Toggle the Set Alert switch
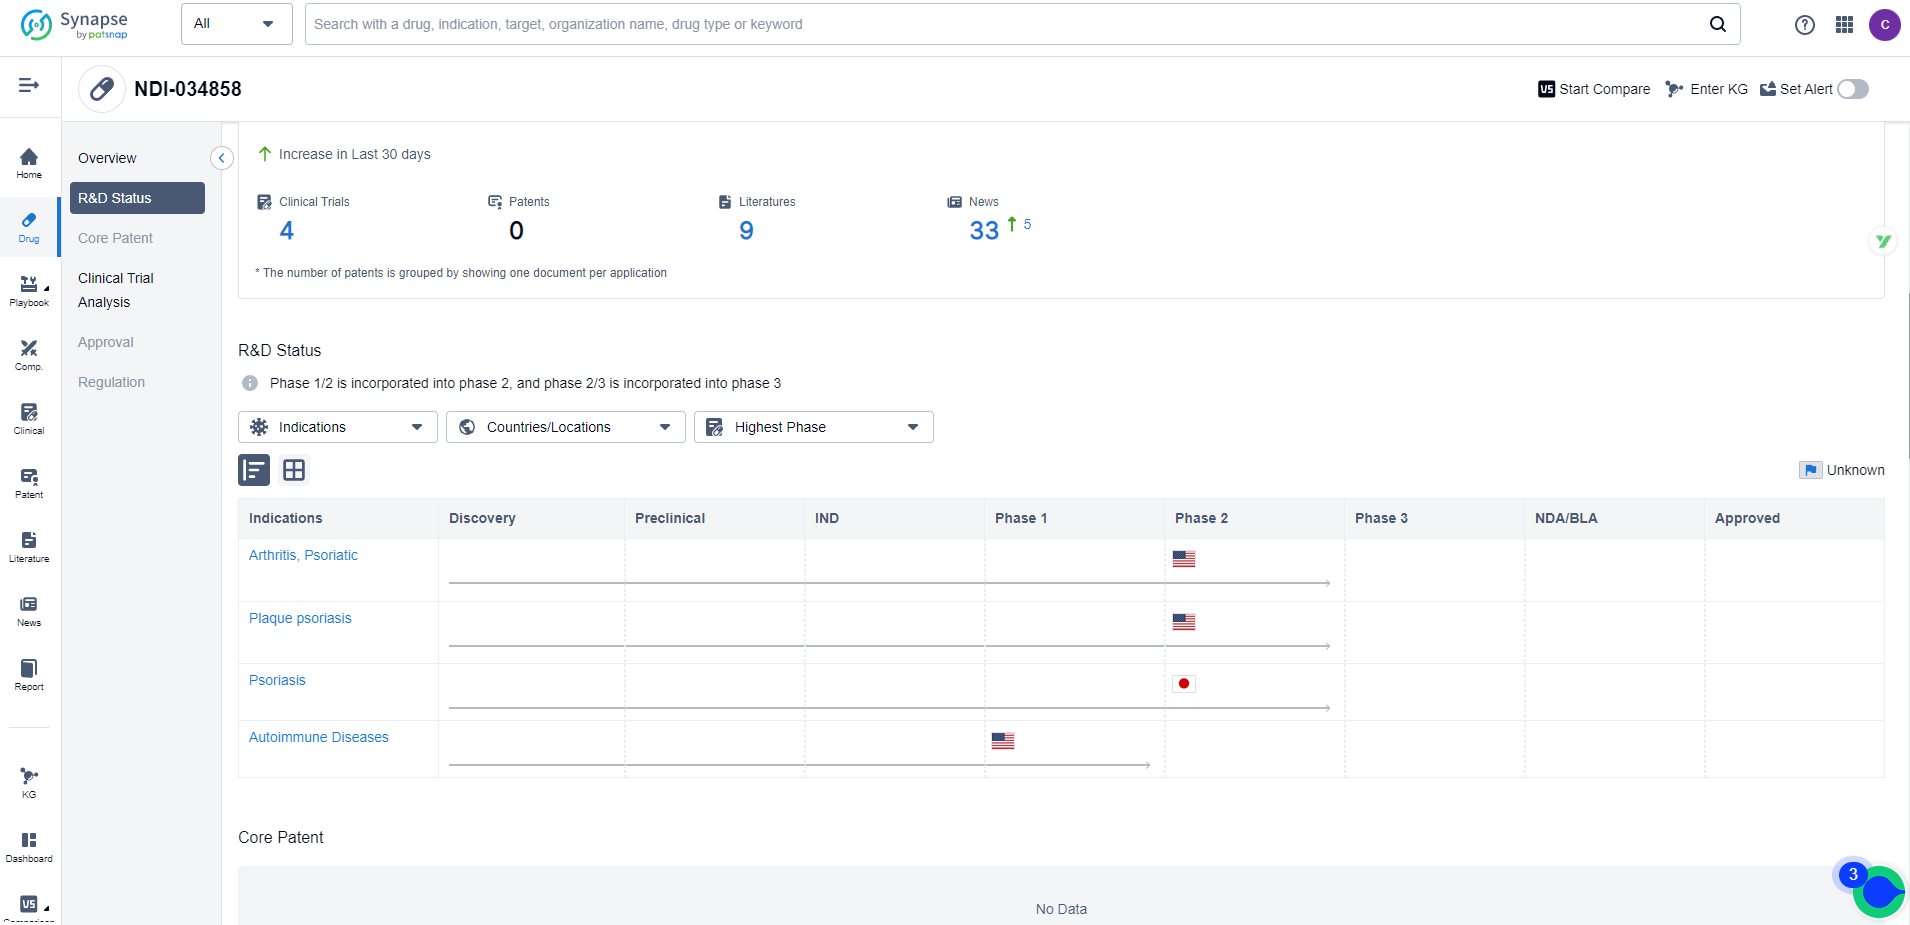 (x=1853, y=89)
